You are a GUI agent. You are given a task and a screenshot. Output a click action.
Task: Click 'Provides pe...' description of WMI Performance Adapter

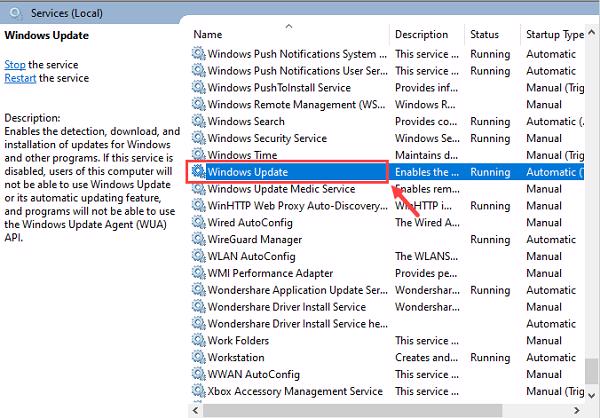(426, 273)
